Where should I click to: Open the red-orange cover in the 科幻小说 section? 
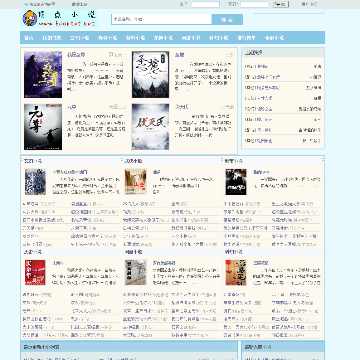point(236,272)
